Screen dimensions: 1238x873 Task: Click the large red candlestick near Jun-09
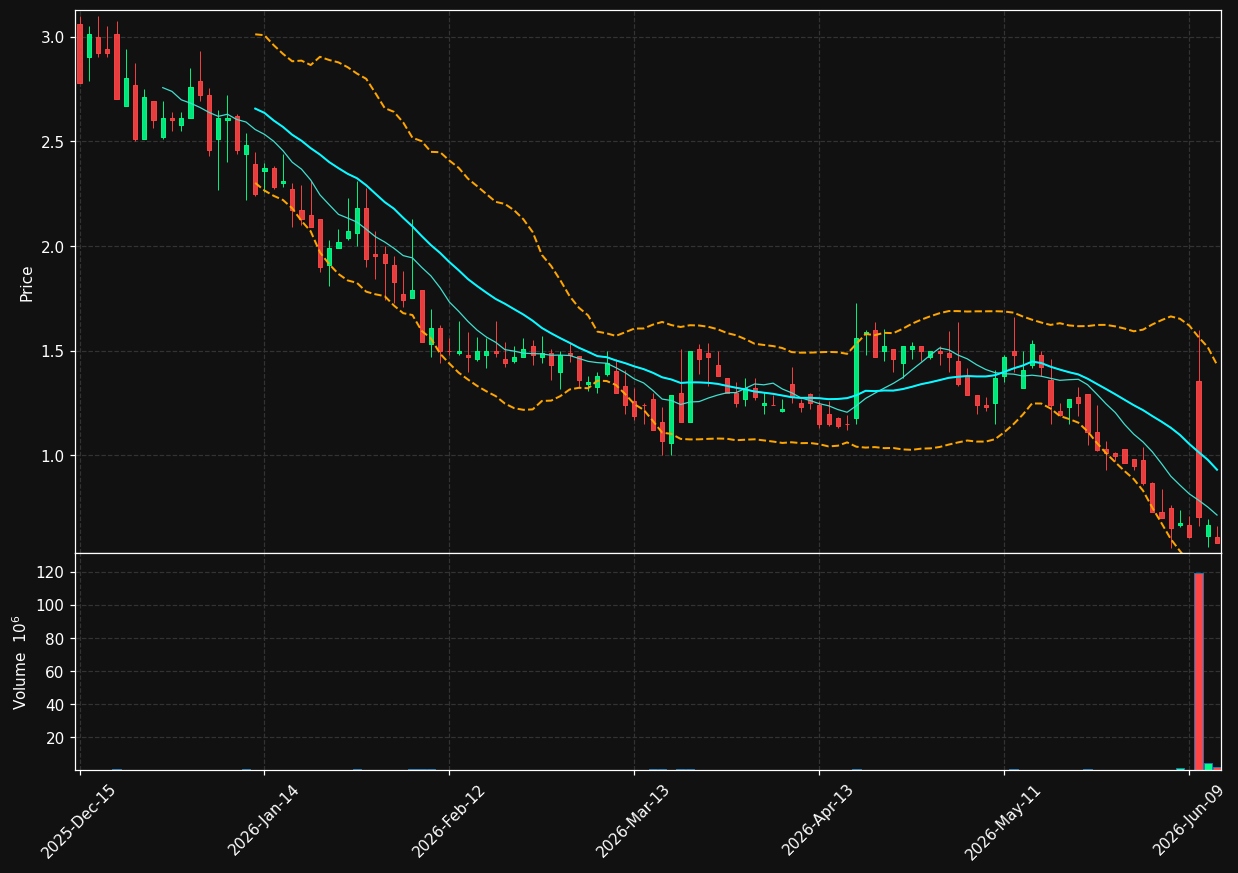(x=1199, y=449)
